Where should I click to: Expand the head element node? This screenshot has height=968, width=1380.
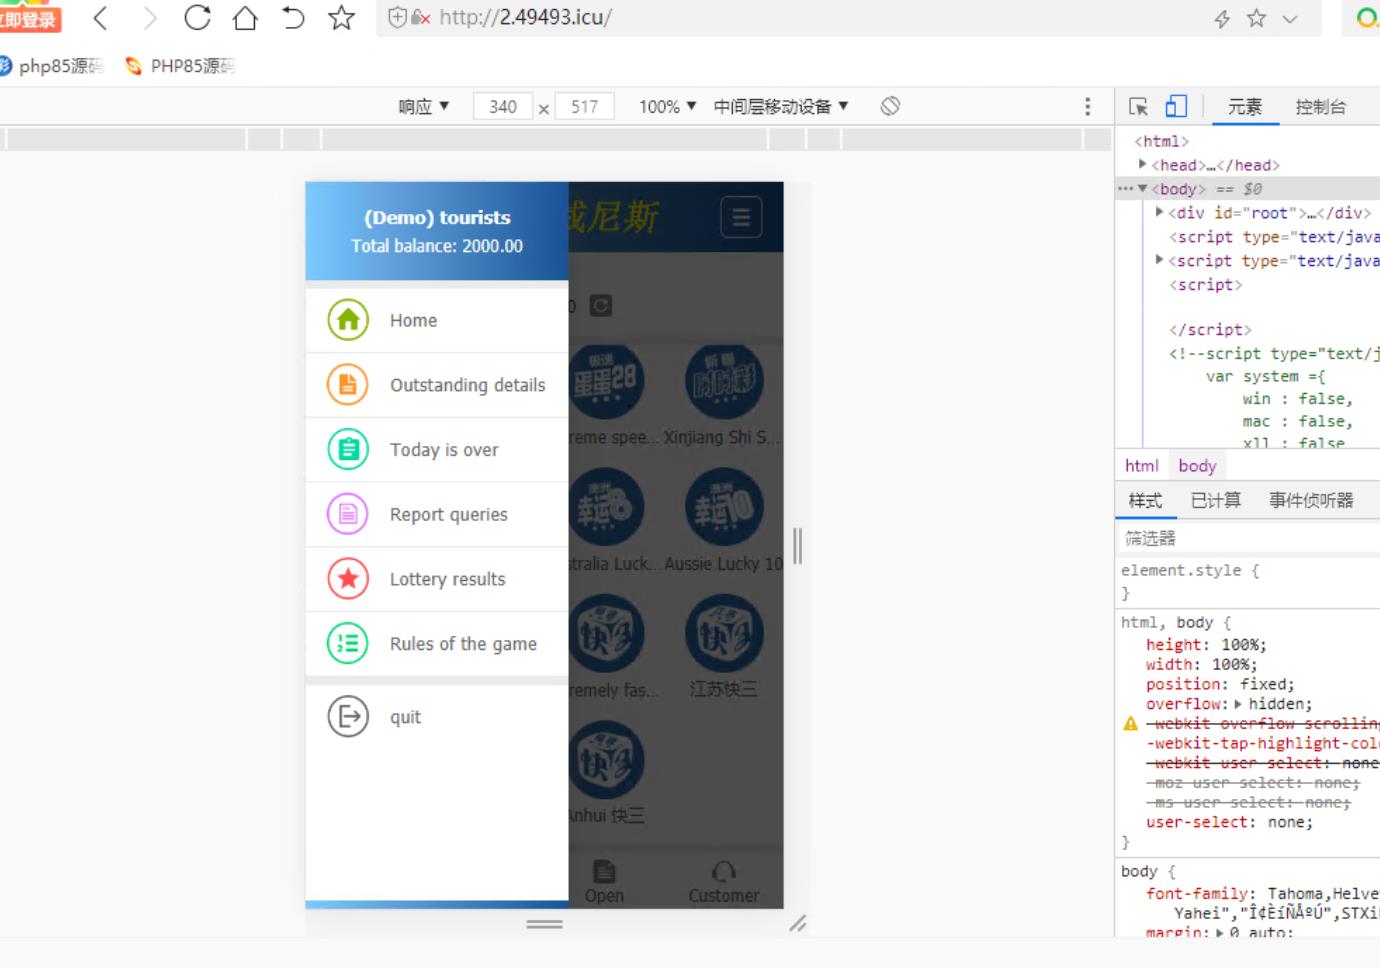tap(1142, 165)
